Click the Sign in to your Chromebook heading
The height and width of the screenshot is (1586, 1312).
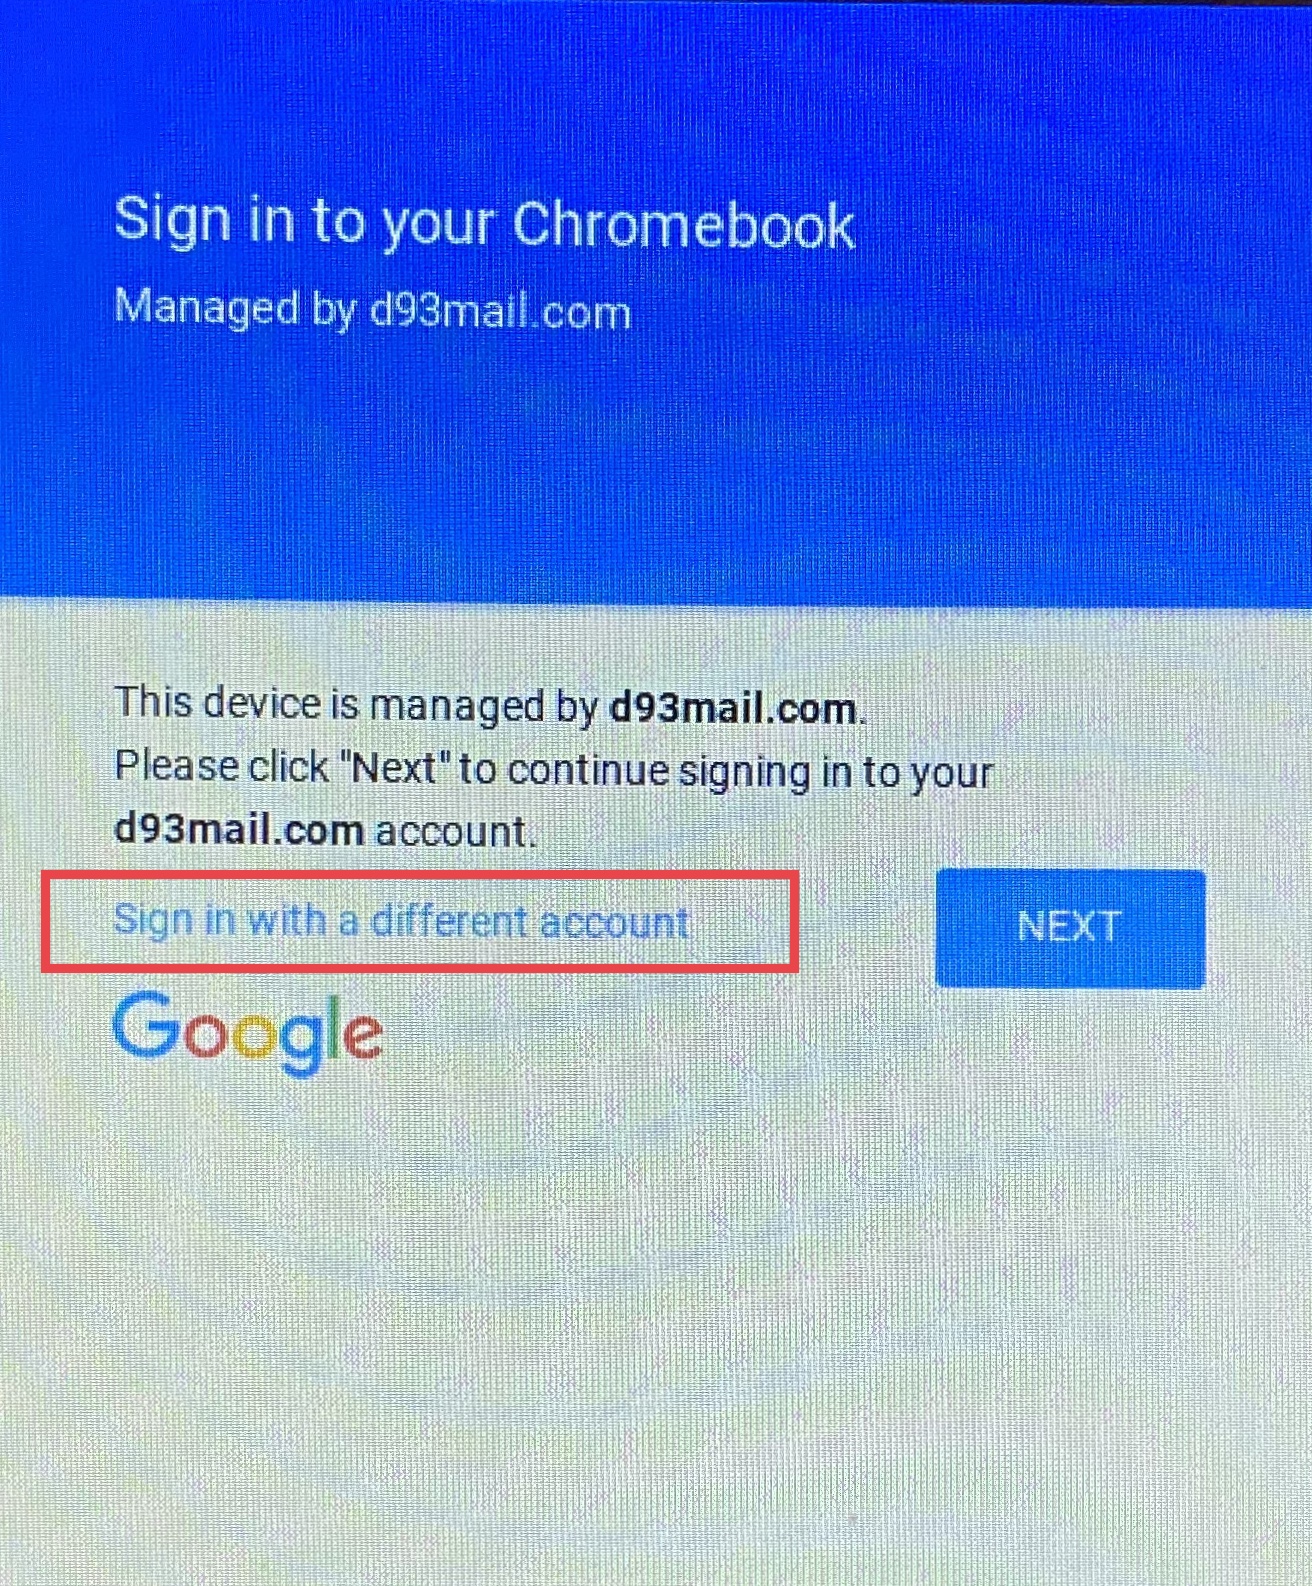(x=485, y=224)
